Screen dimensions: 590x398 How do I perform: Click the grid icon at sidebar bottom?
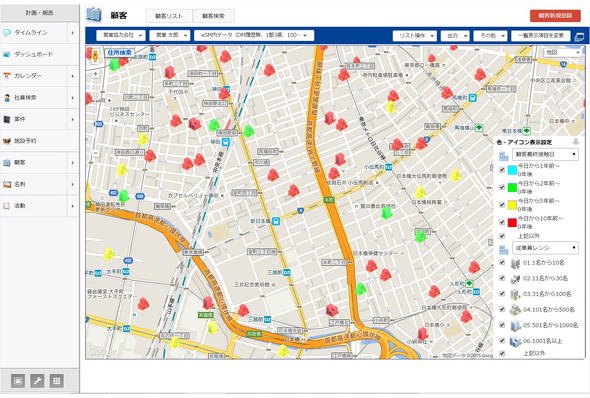coord(57,381)
